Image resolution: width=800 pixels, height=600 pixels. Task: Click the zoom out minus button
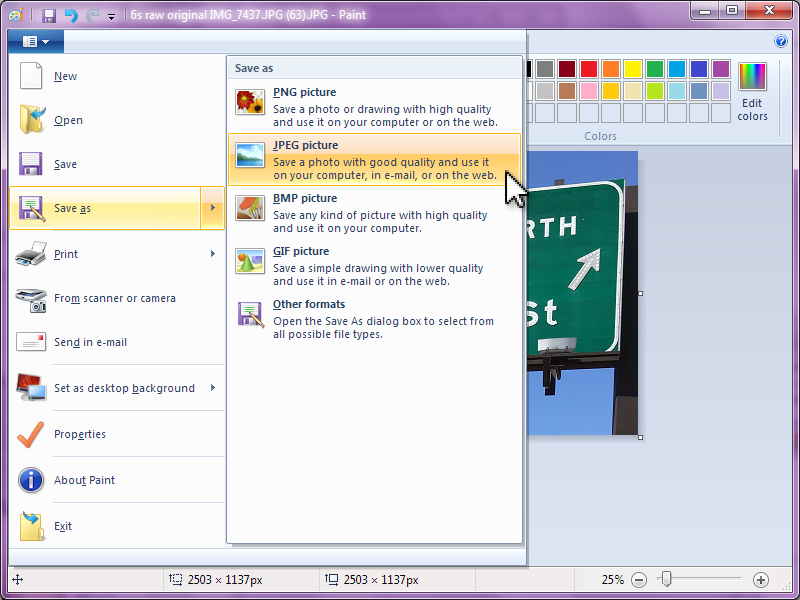click(639, 580)
